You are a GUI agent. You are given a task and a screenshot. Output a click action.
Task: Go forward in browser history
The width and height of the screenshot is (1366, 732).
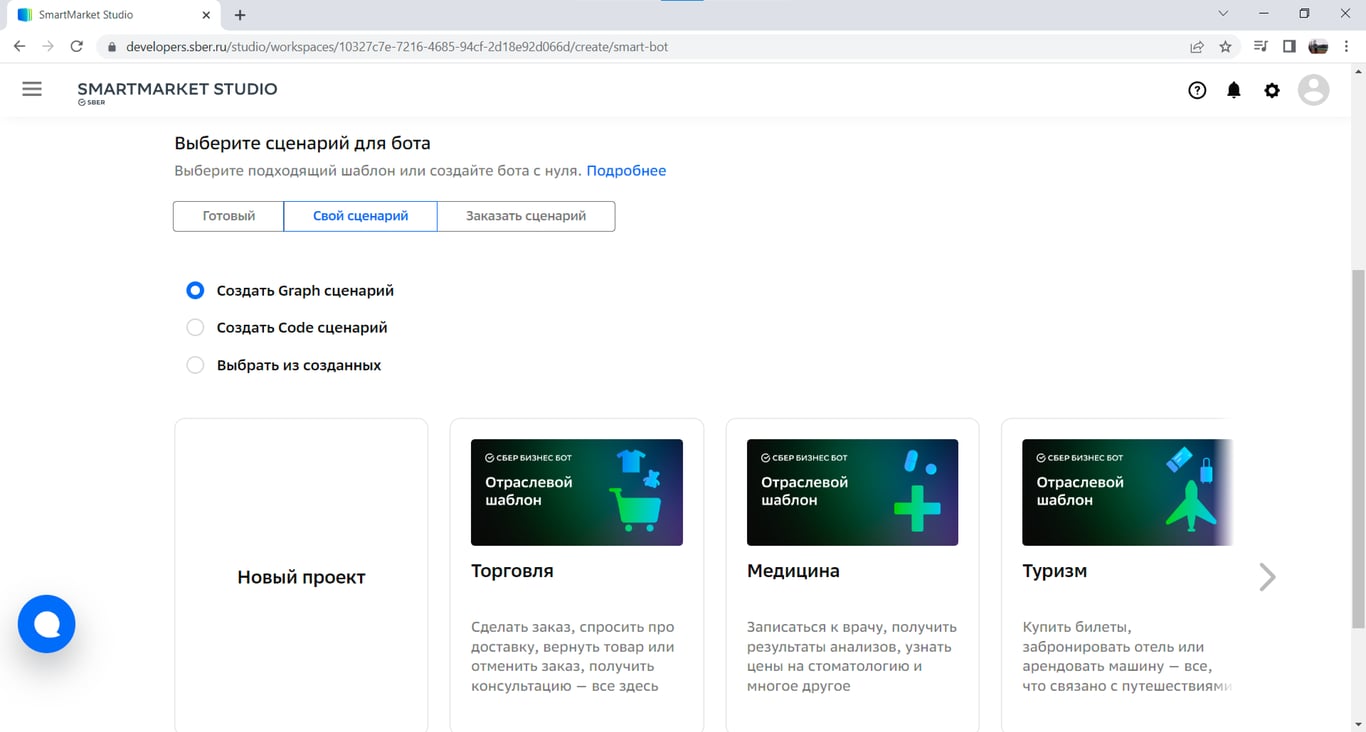click(47, 46)
